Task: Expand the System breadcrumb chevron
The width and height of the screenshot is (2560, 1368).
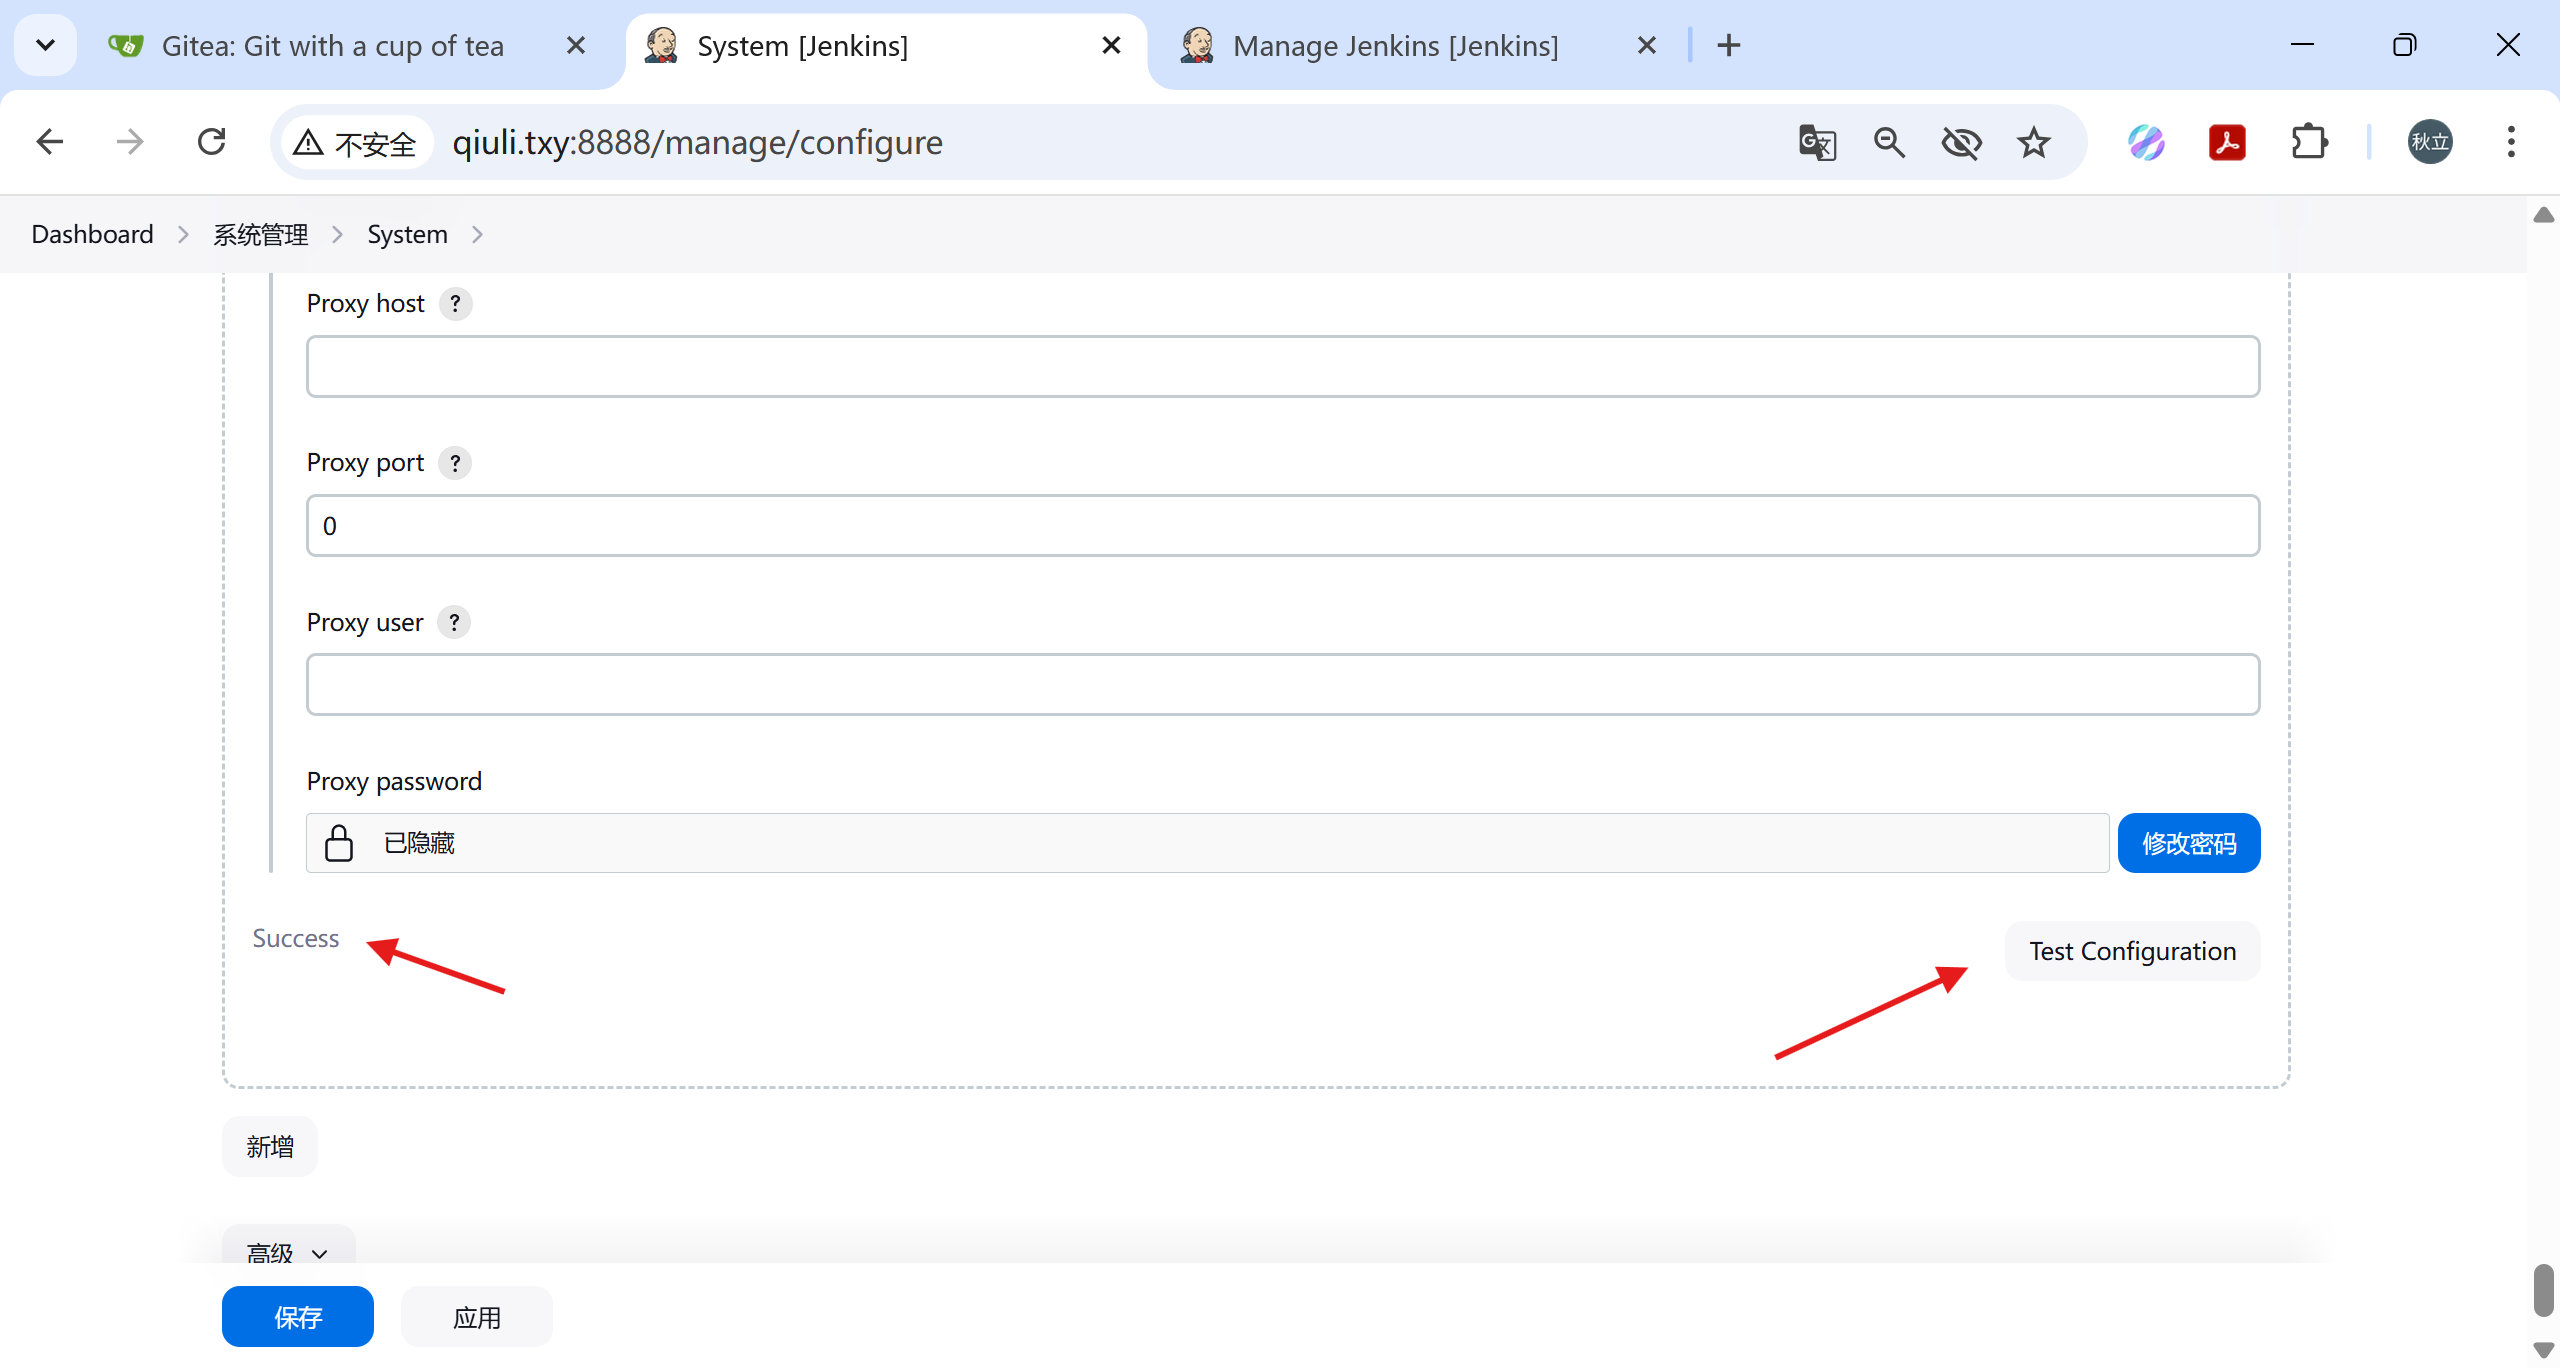Action: tap(477, 234)
